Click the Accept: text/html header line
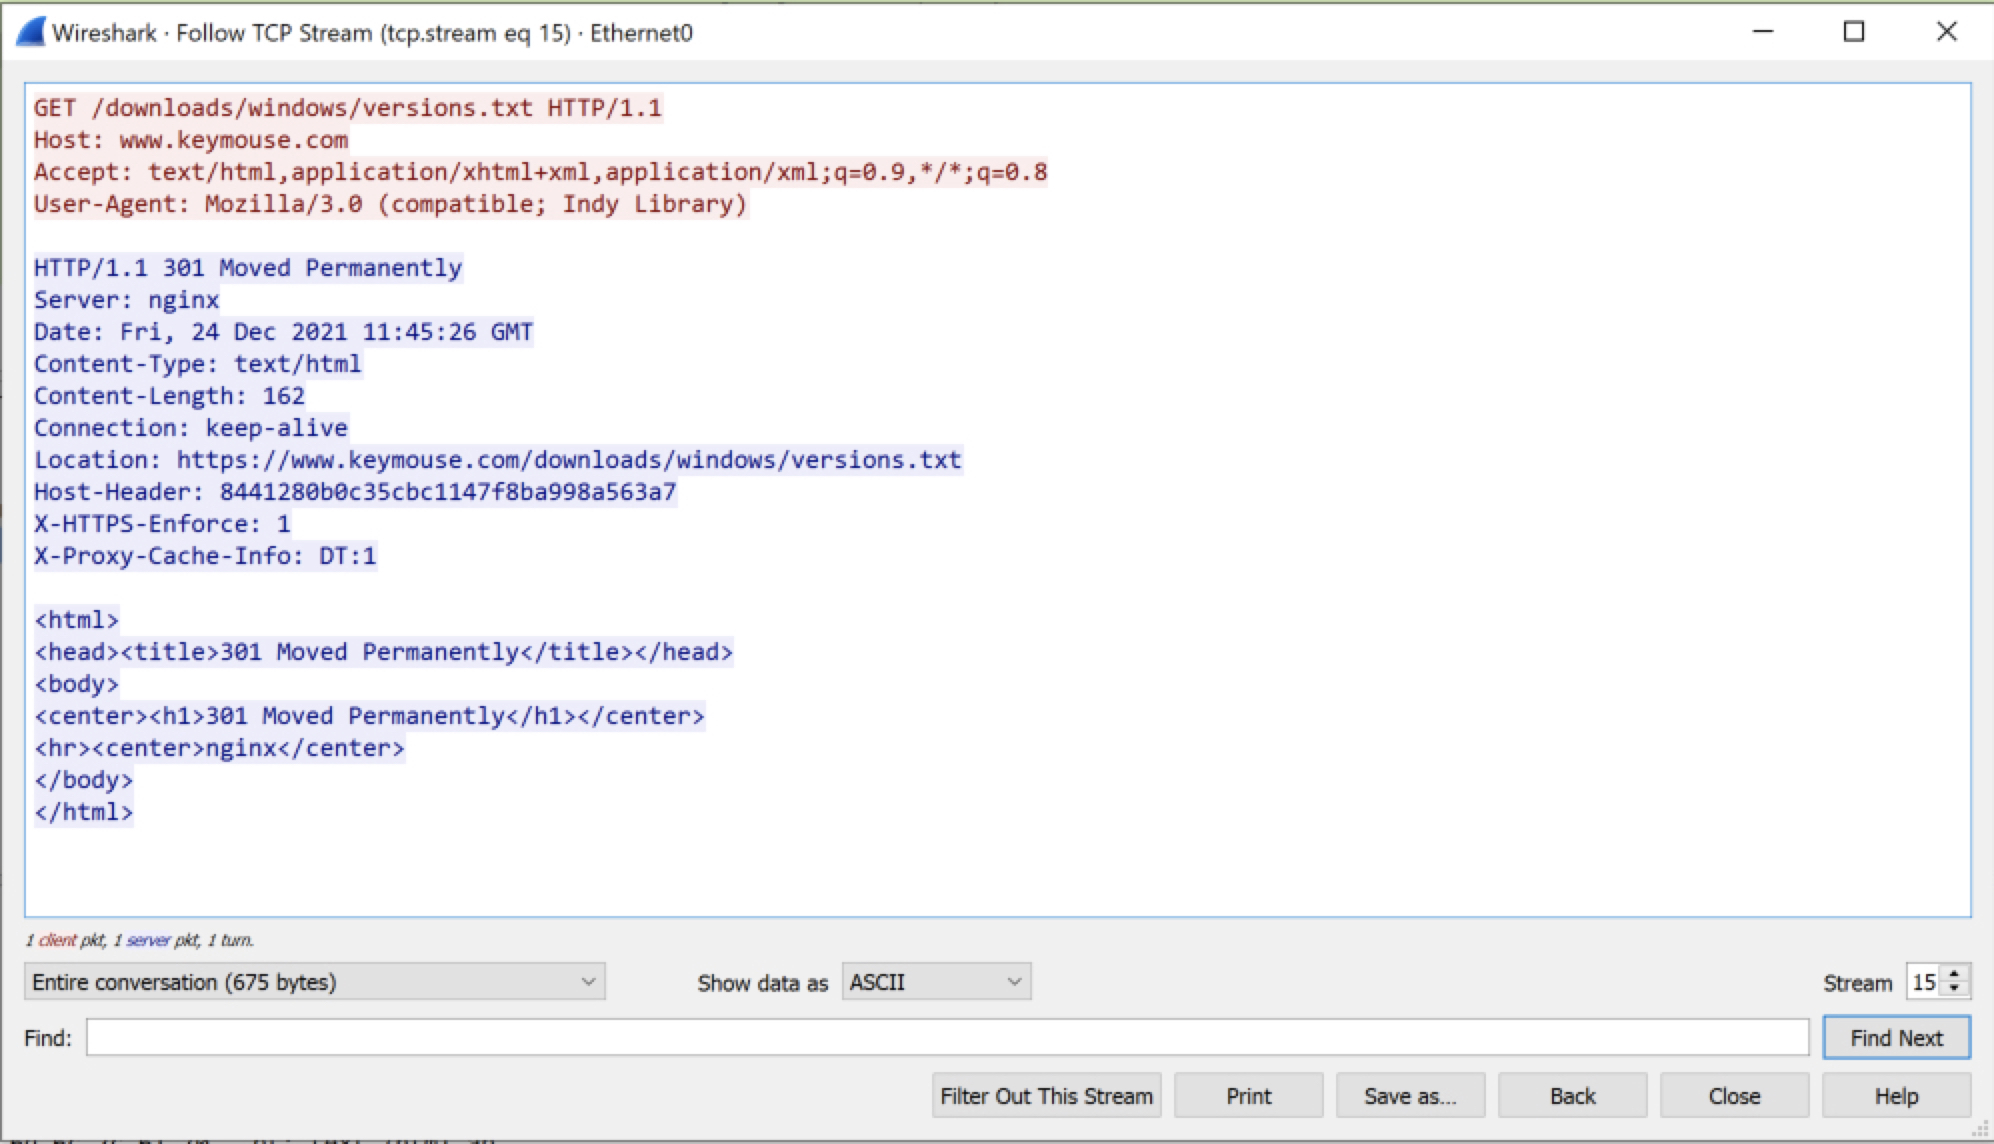This screenshot has width=1994, height=1144. [540, 172]
